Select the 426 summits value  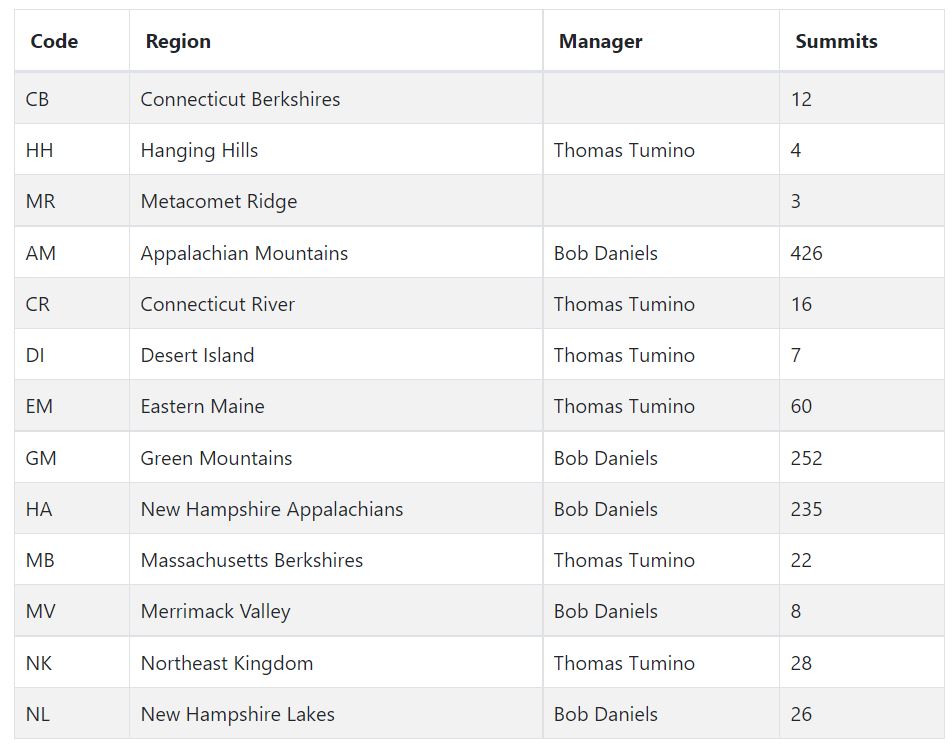coord(806,253)
